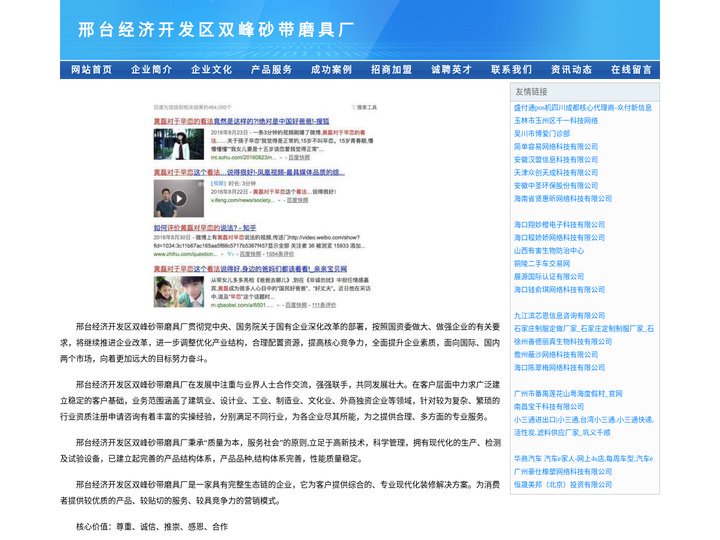Click the site title 邢台经济开发区双峰砂带磨具厂
Image resolution: width=720 pixels, height=540 pixels.
point(216,29)
